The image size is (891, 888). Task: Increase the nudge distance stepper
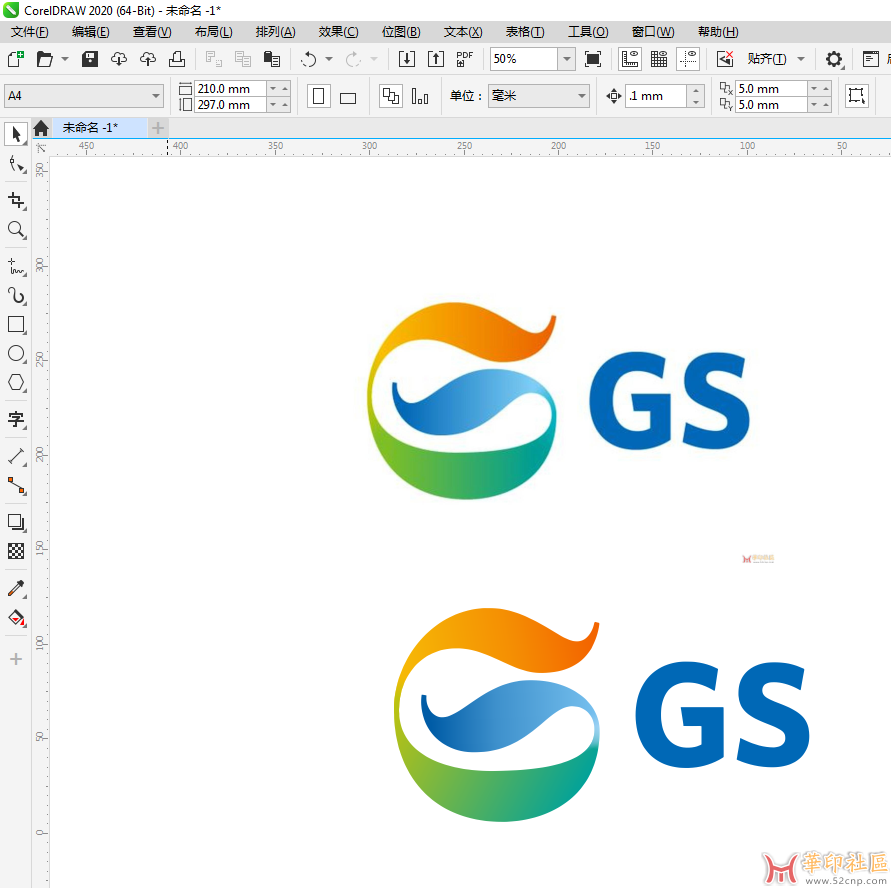(x=696, y=91)
